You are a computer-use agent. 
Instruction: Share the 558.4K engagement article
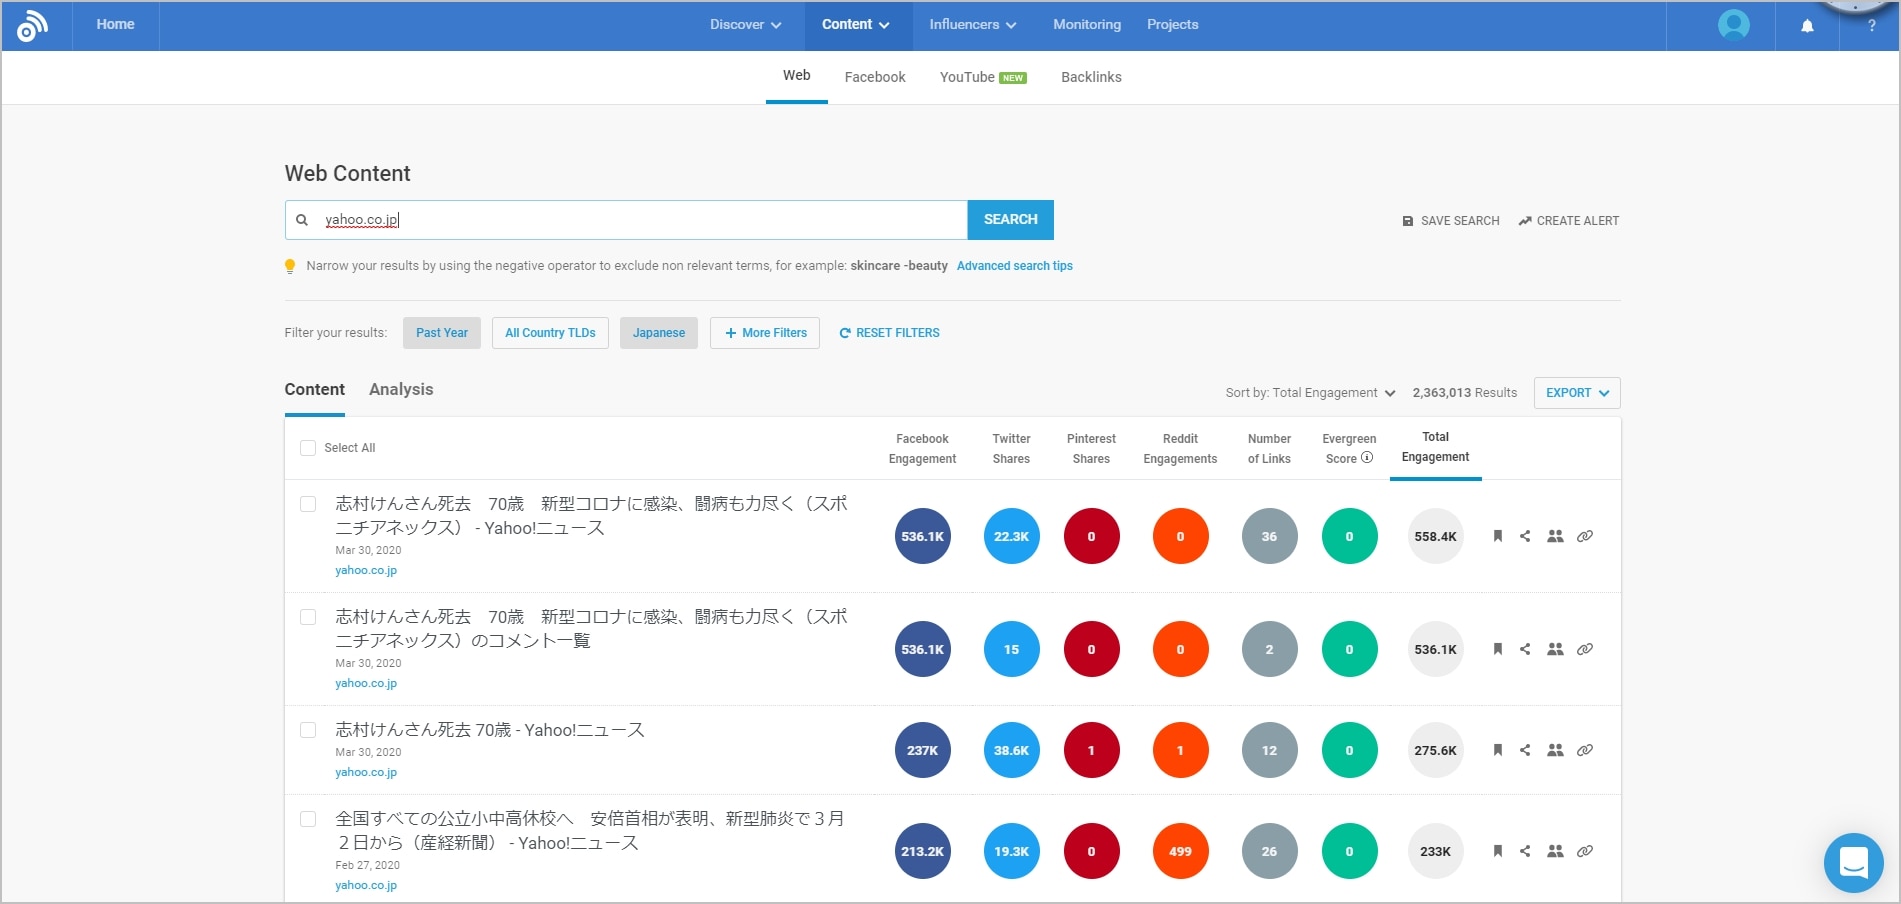[x=1525, y=536]
